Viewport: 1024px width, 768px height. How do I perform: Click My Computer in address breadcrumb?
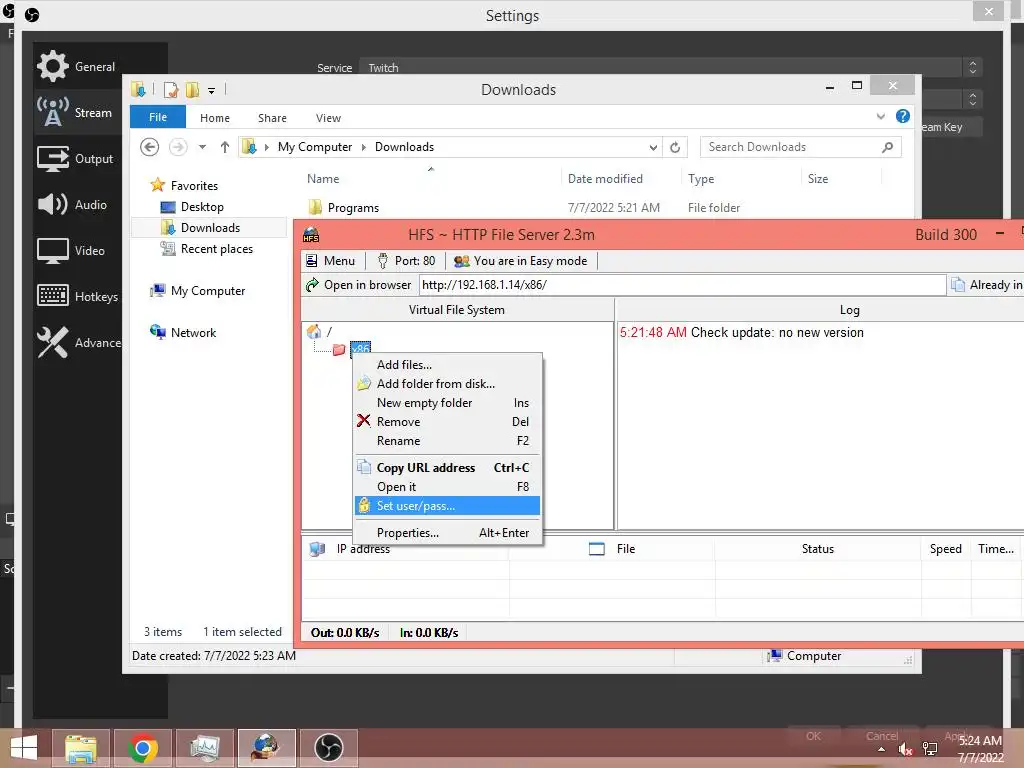pos(315,147)
